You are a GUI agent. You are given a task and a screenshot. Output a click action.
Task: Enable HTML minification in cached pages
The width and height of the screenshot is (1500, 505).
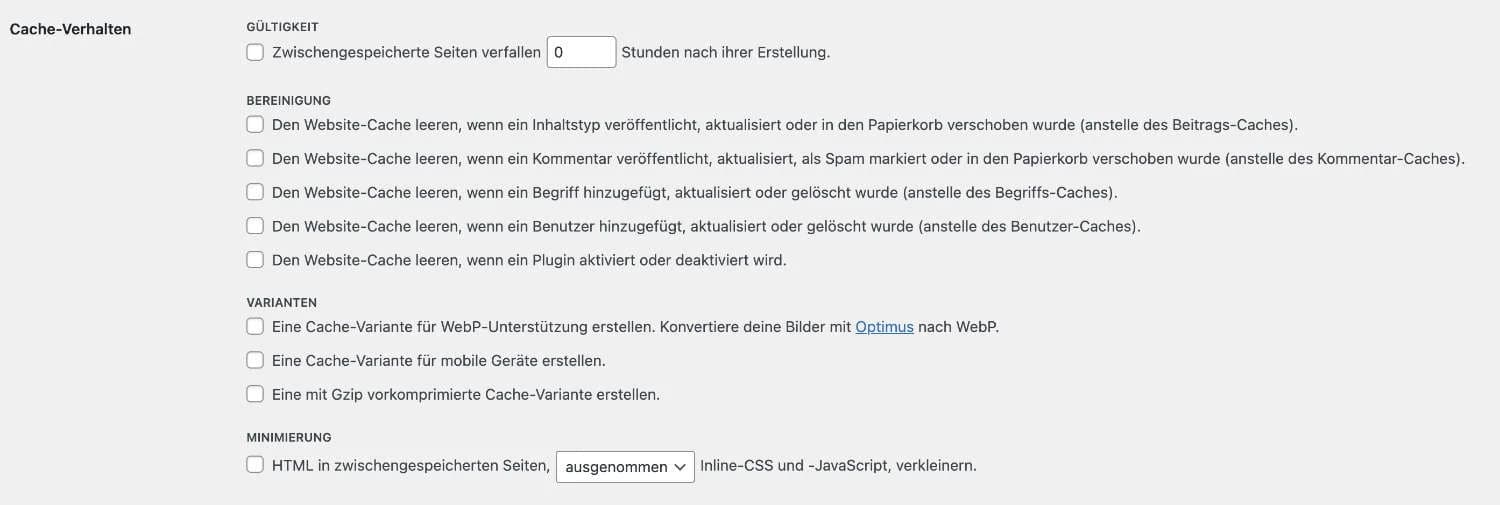pyautogui.click(x=255, y=465)
